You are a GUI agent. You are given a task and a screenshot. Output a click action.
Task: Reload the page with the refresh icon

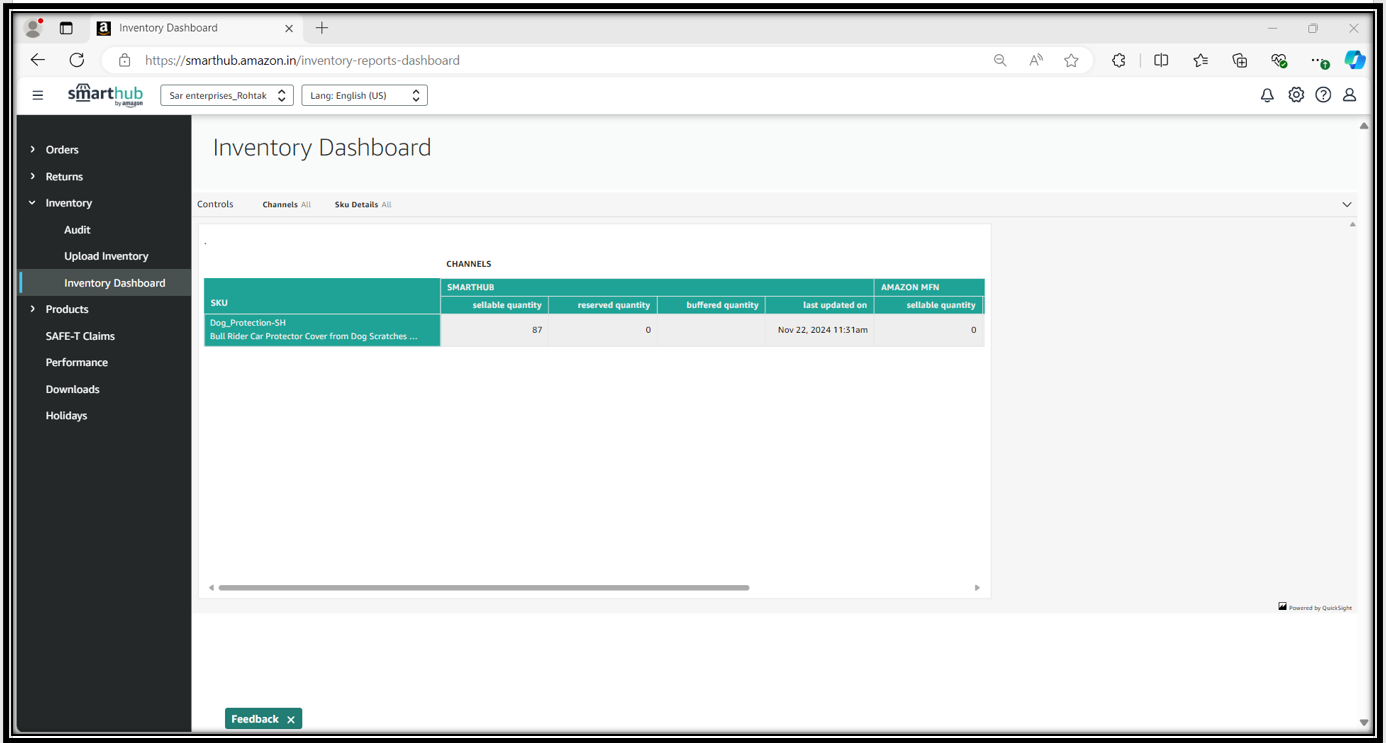(x=77, y=60)
